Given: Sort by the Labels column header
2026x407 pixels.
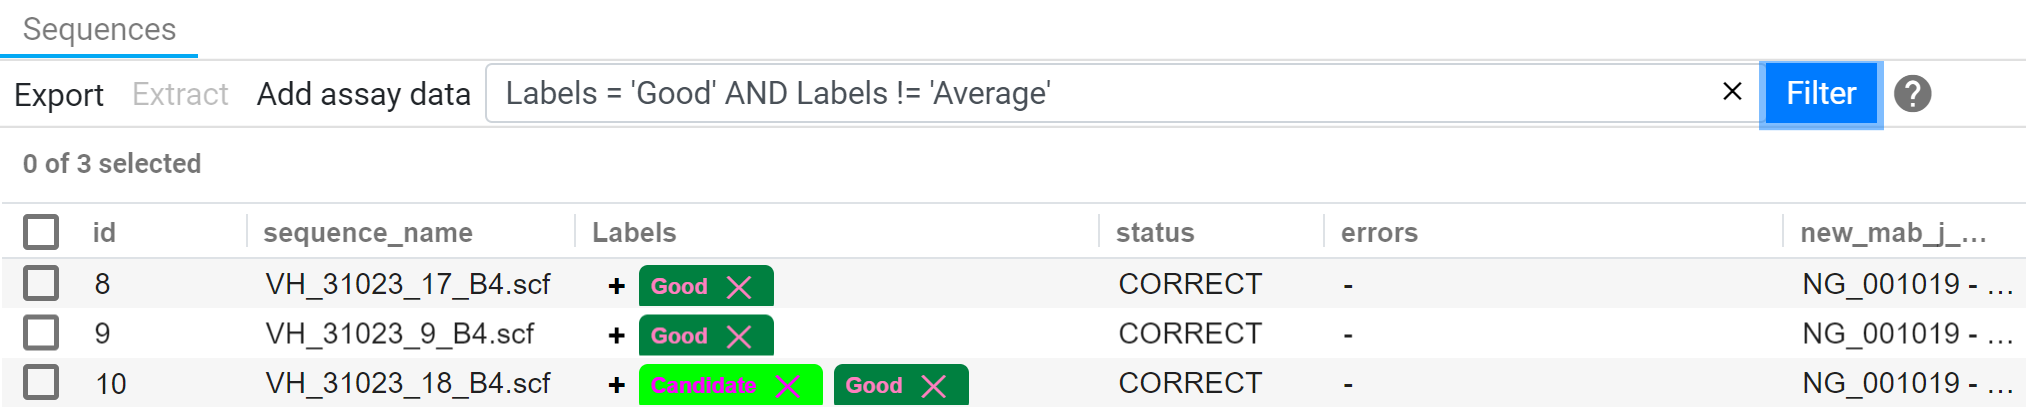Looking at the screenshot, I should [x=634, y=232].
